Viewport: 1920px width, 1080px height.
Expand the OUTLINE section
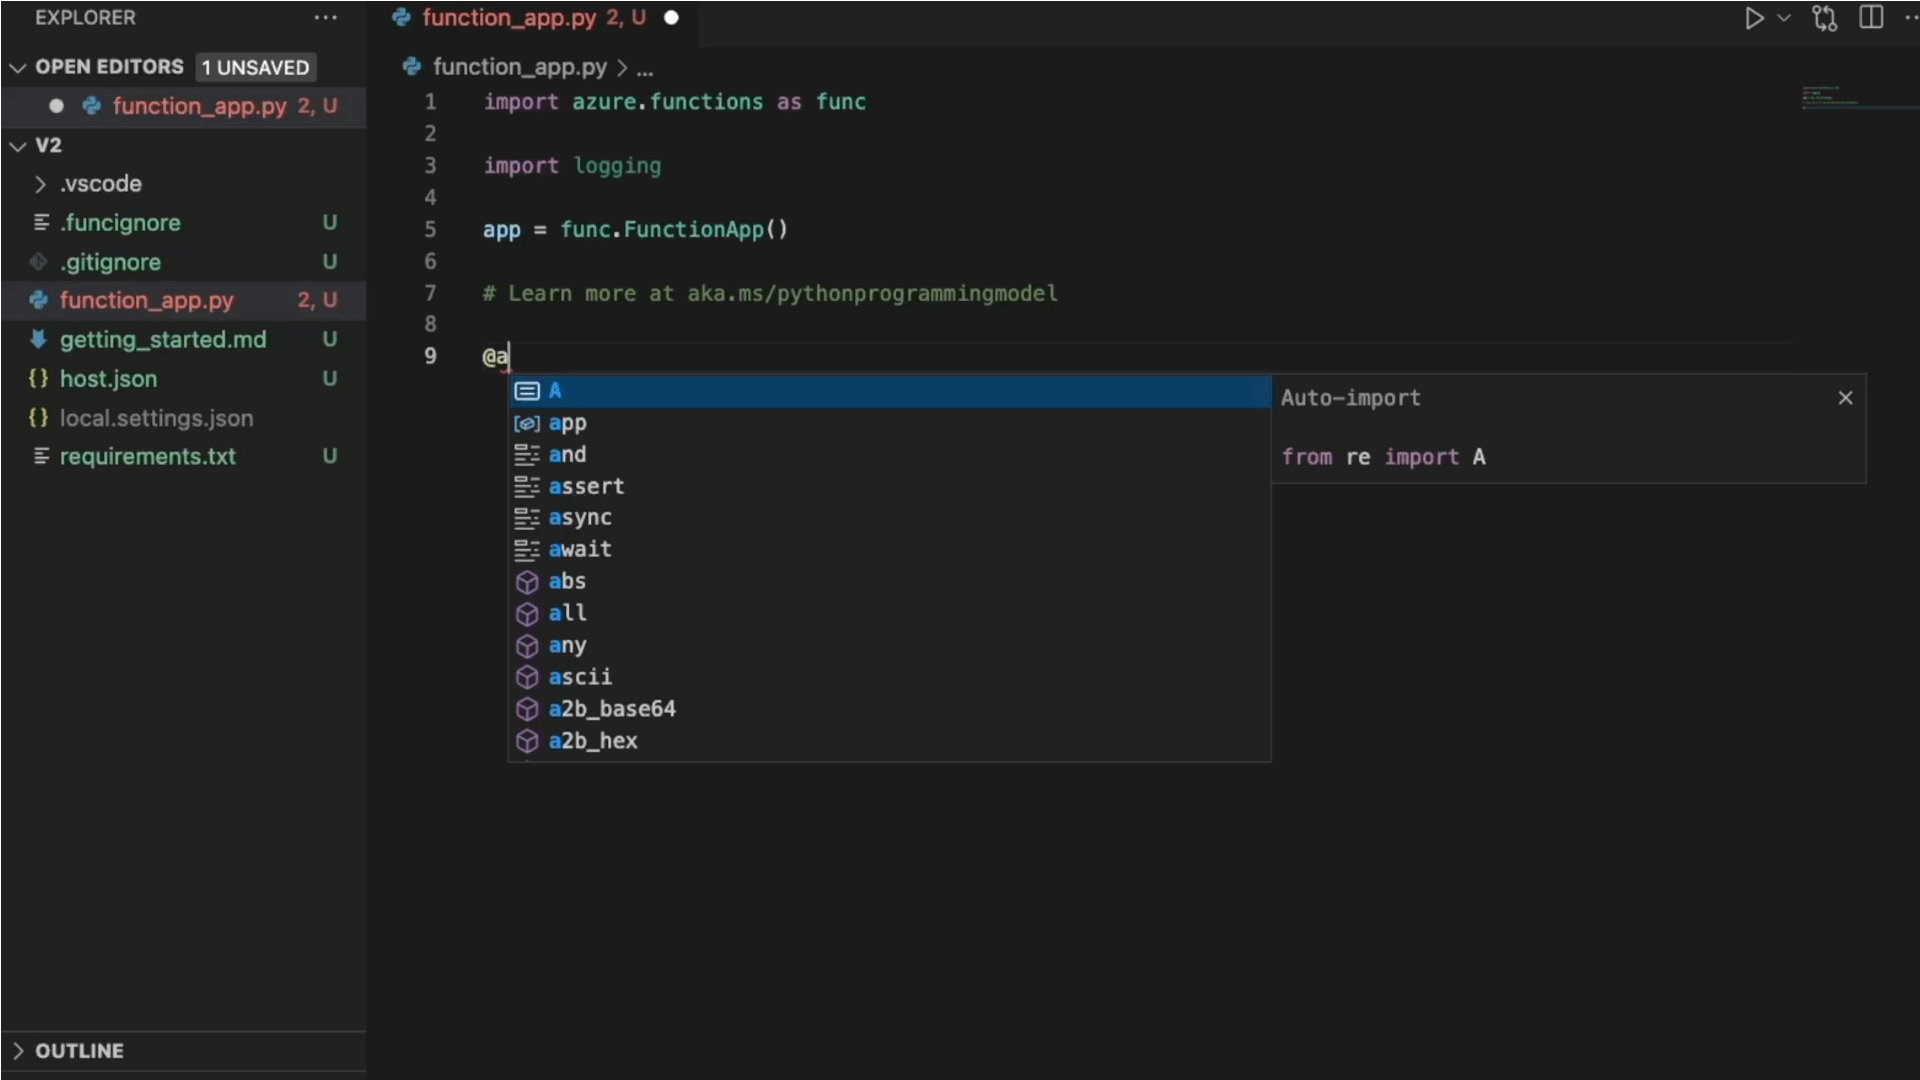pyautogui.click(x=20, y=1050)
